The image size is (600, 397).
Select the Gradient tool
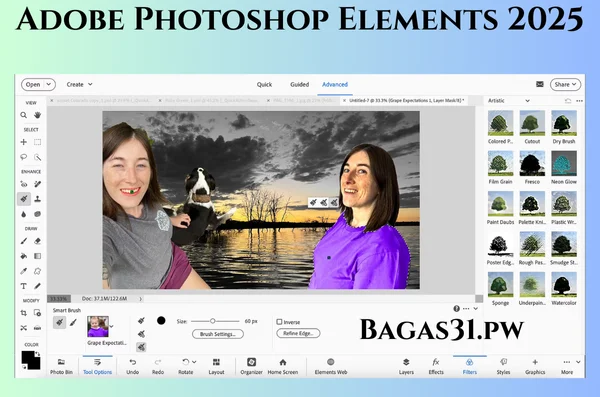[37, 256]
